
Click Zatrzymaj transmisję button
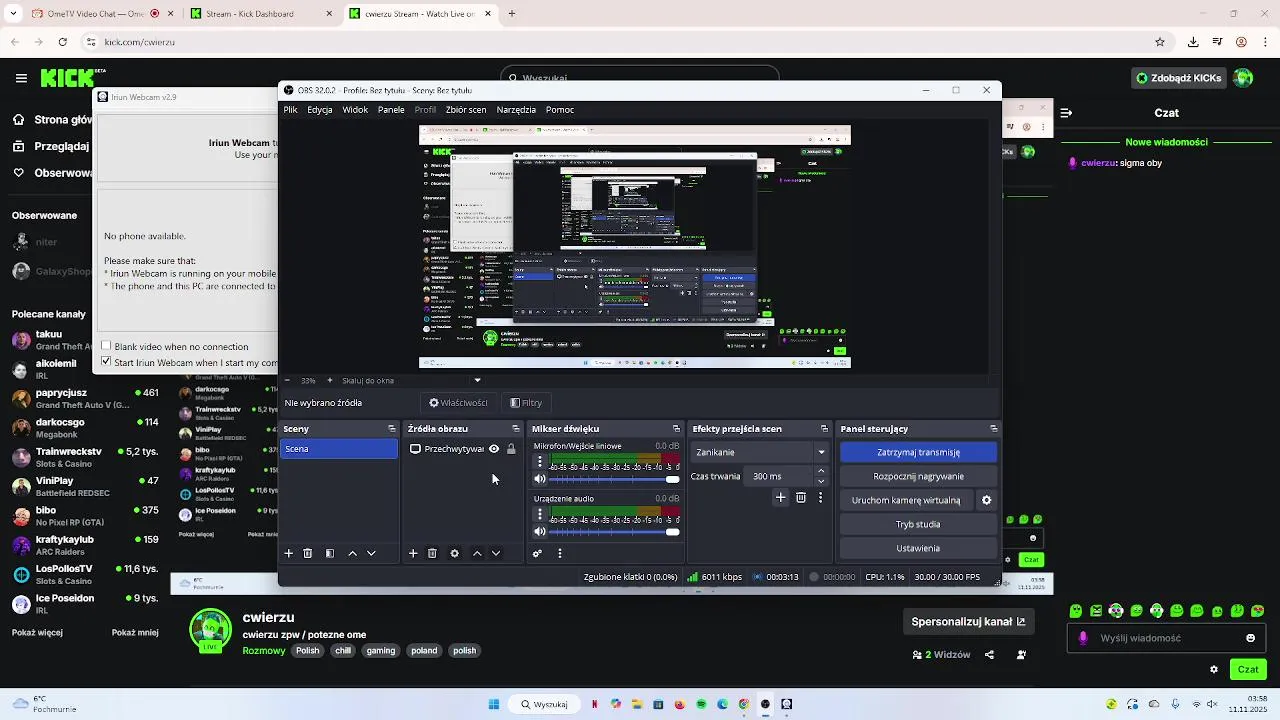click(x=918, y=452)
